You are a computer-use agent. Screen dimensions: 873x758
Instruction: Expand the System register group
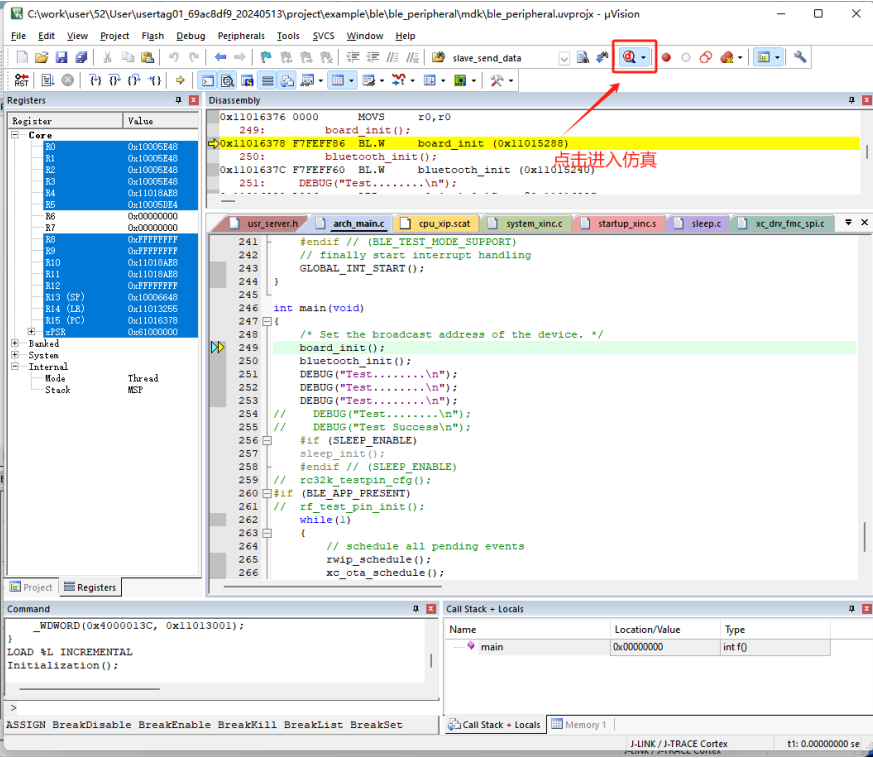pos(15,355)
